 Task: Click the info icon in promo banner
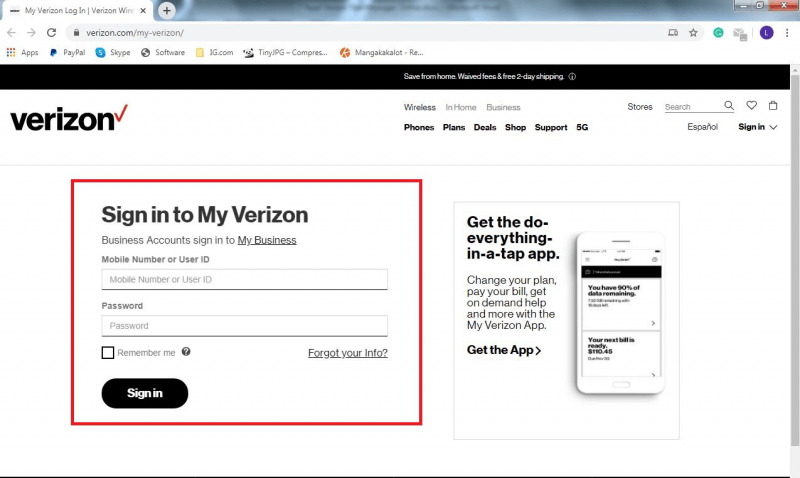coord(572,77)
